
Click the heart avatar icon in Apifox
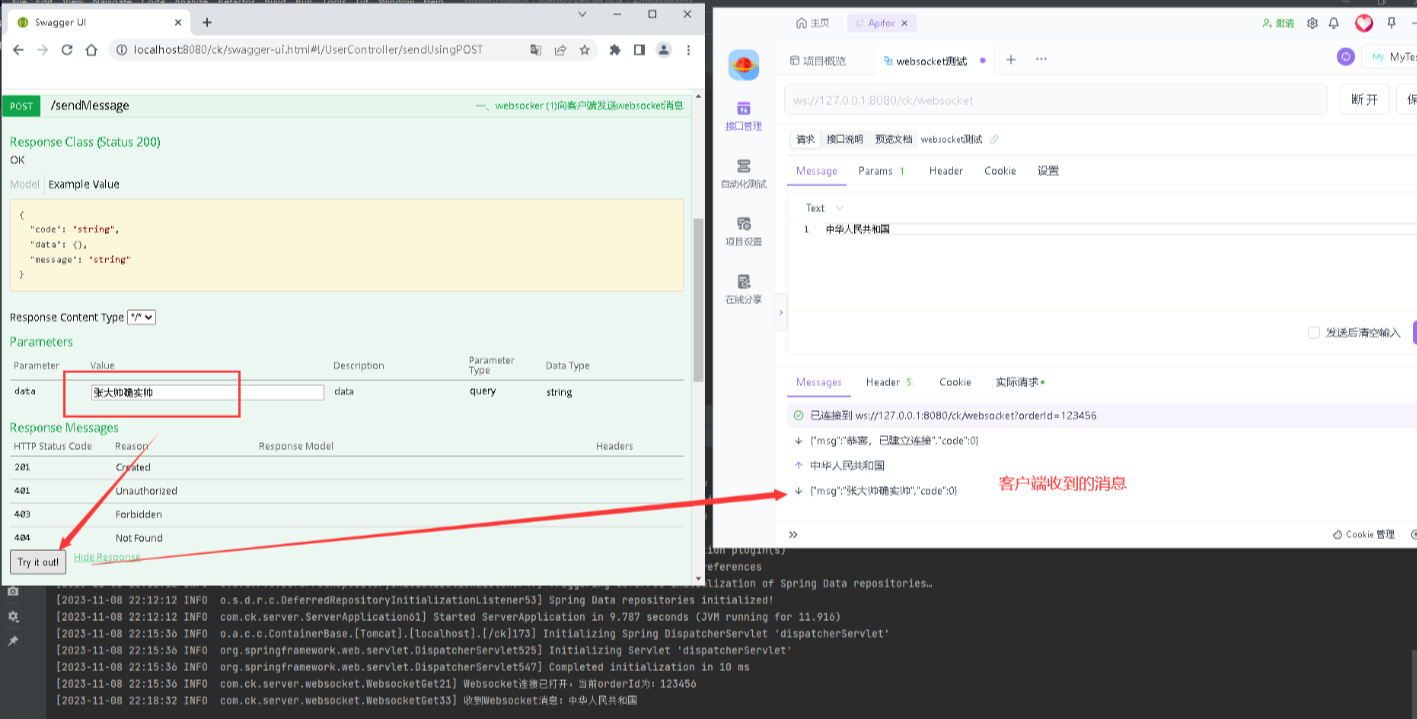point(1364,23)
